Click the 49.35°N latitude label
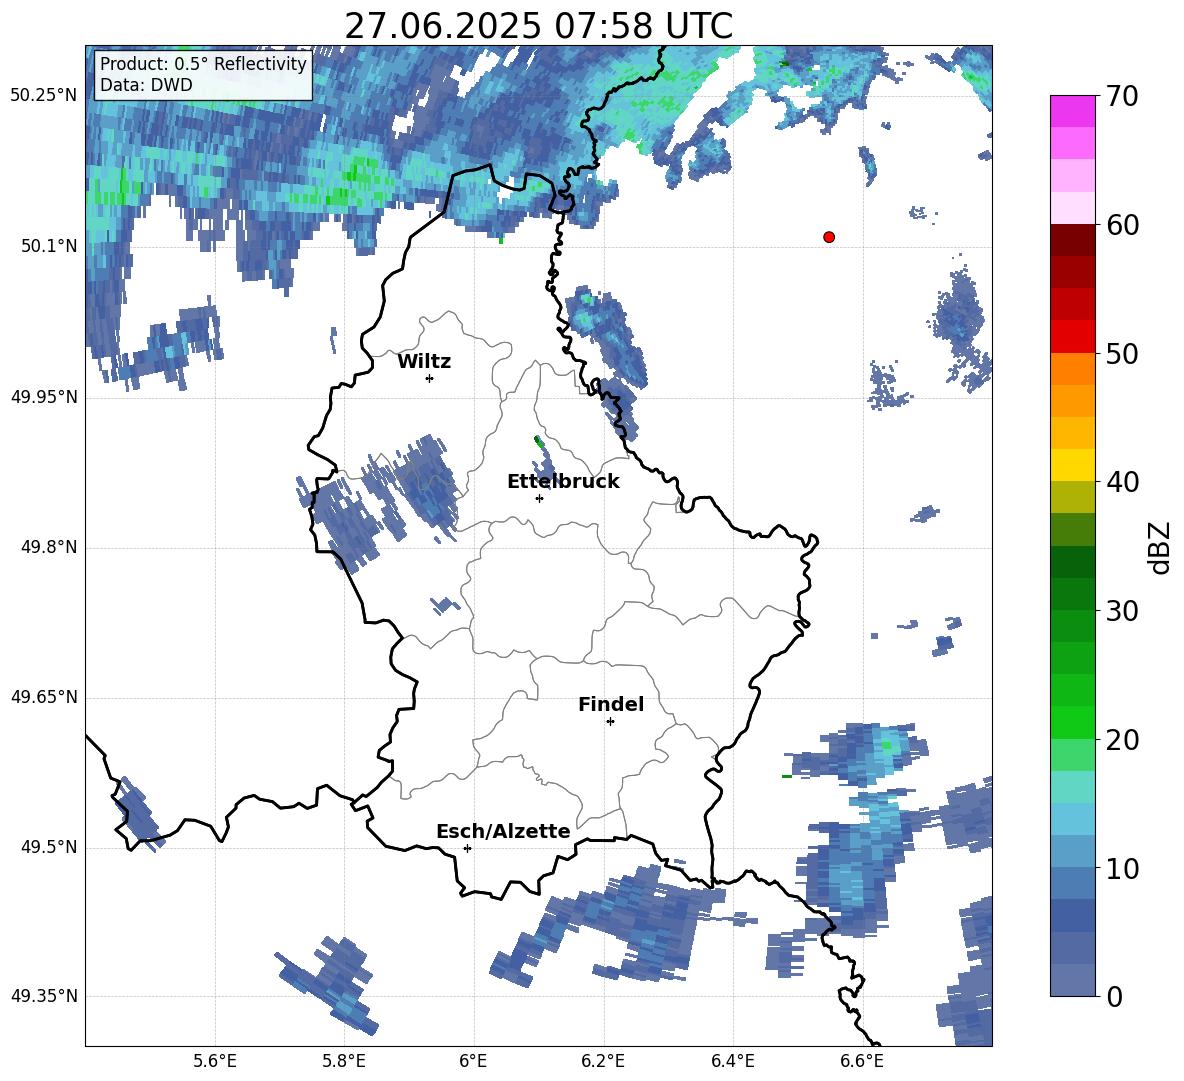 click(44, 996)
